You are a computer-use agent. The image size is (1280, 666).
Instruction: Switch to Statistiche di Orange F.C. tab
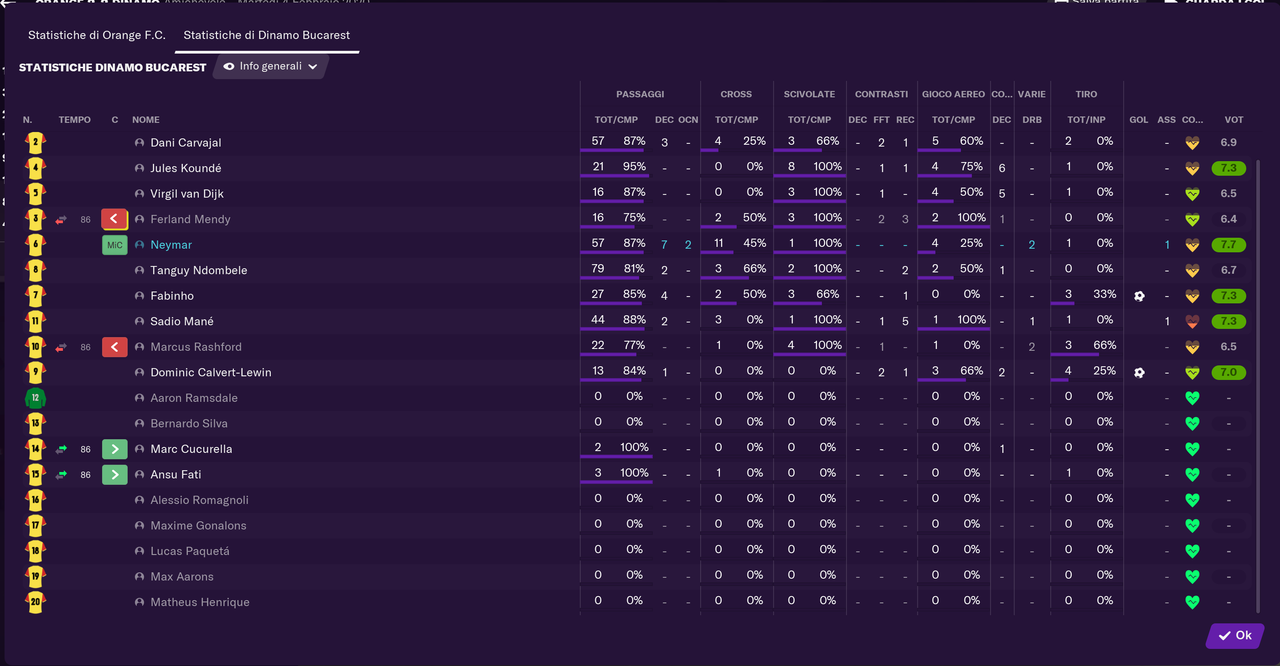click(x=97, y=35)
